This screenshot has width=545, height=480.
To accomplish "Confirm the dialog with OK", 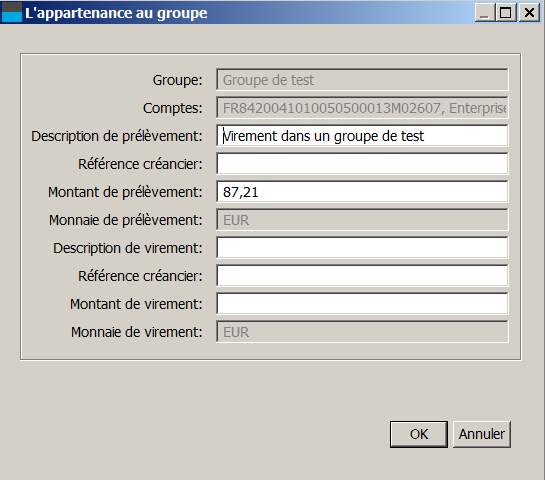I will 419,434.
